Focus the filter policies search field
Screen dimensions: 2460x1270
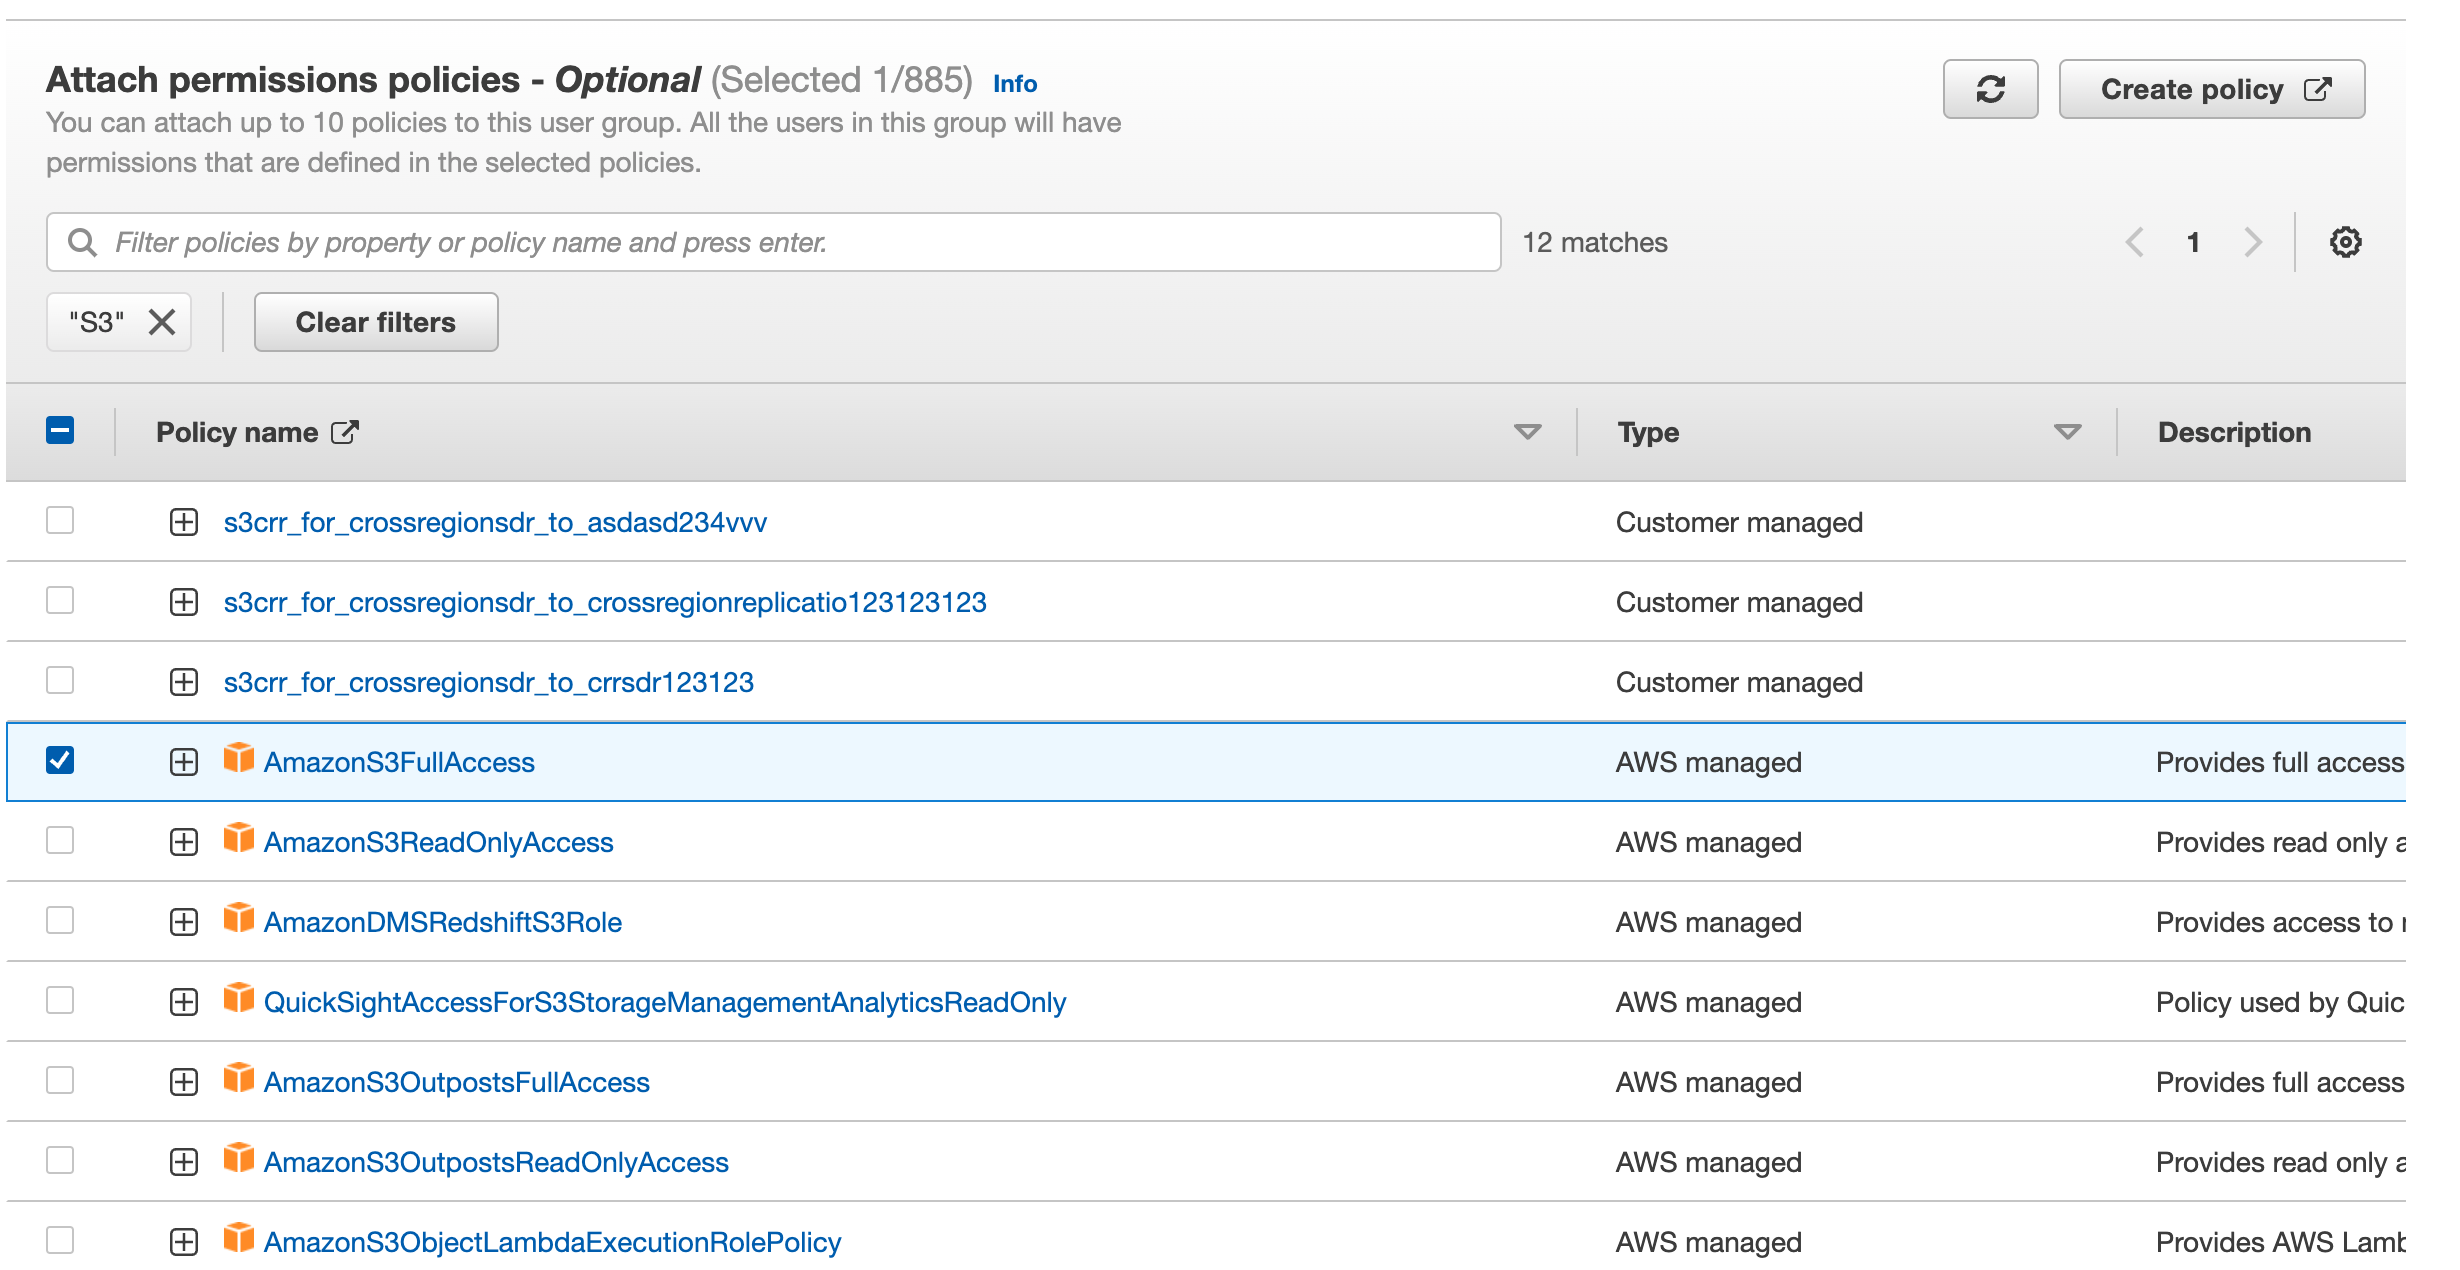(x=800, y=242)
